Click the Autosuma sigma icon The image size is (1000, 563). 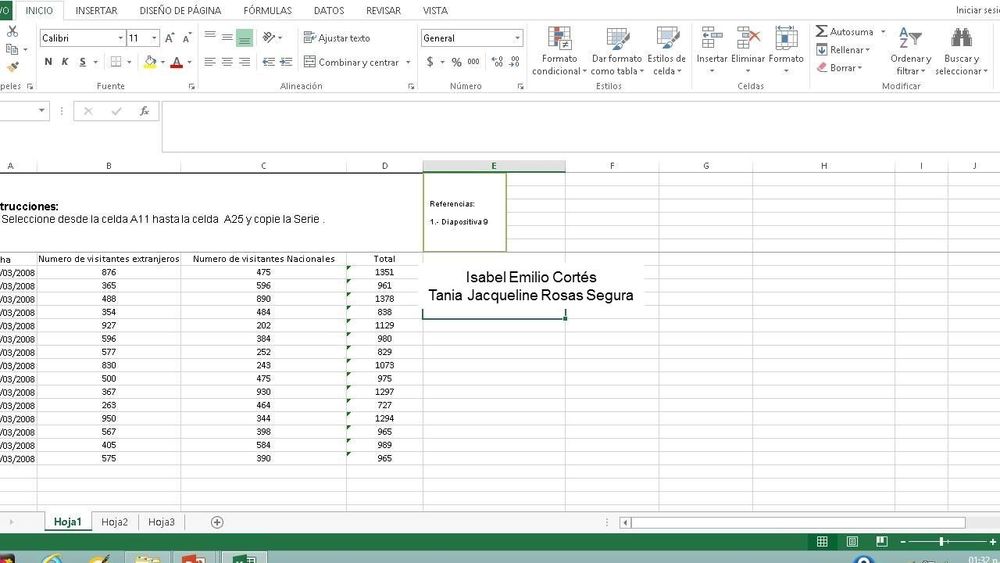pos(822,32)
